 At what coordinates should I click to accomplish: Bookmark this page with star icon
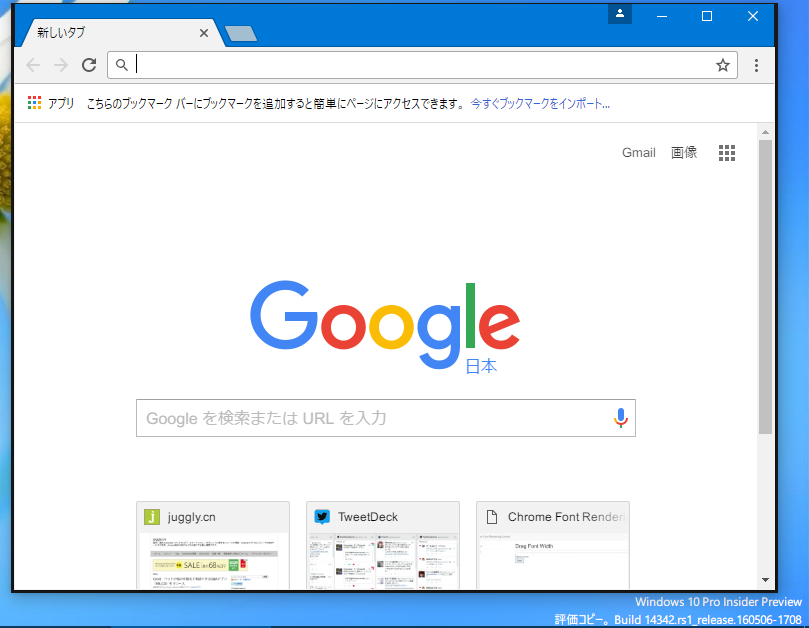coord(722,65)
